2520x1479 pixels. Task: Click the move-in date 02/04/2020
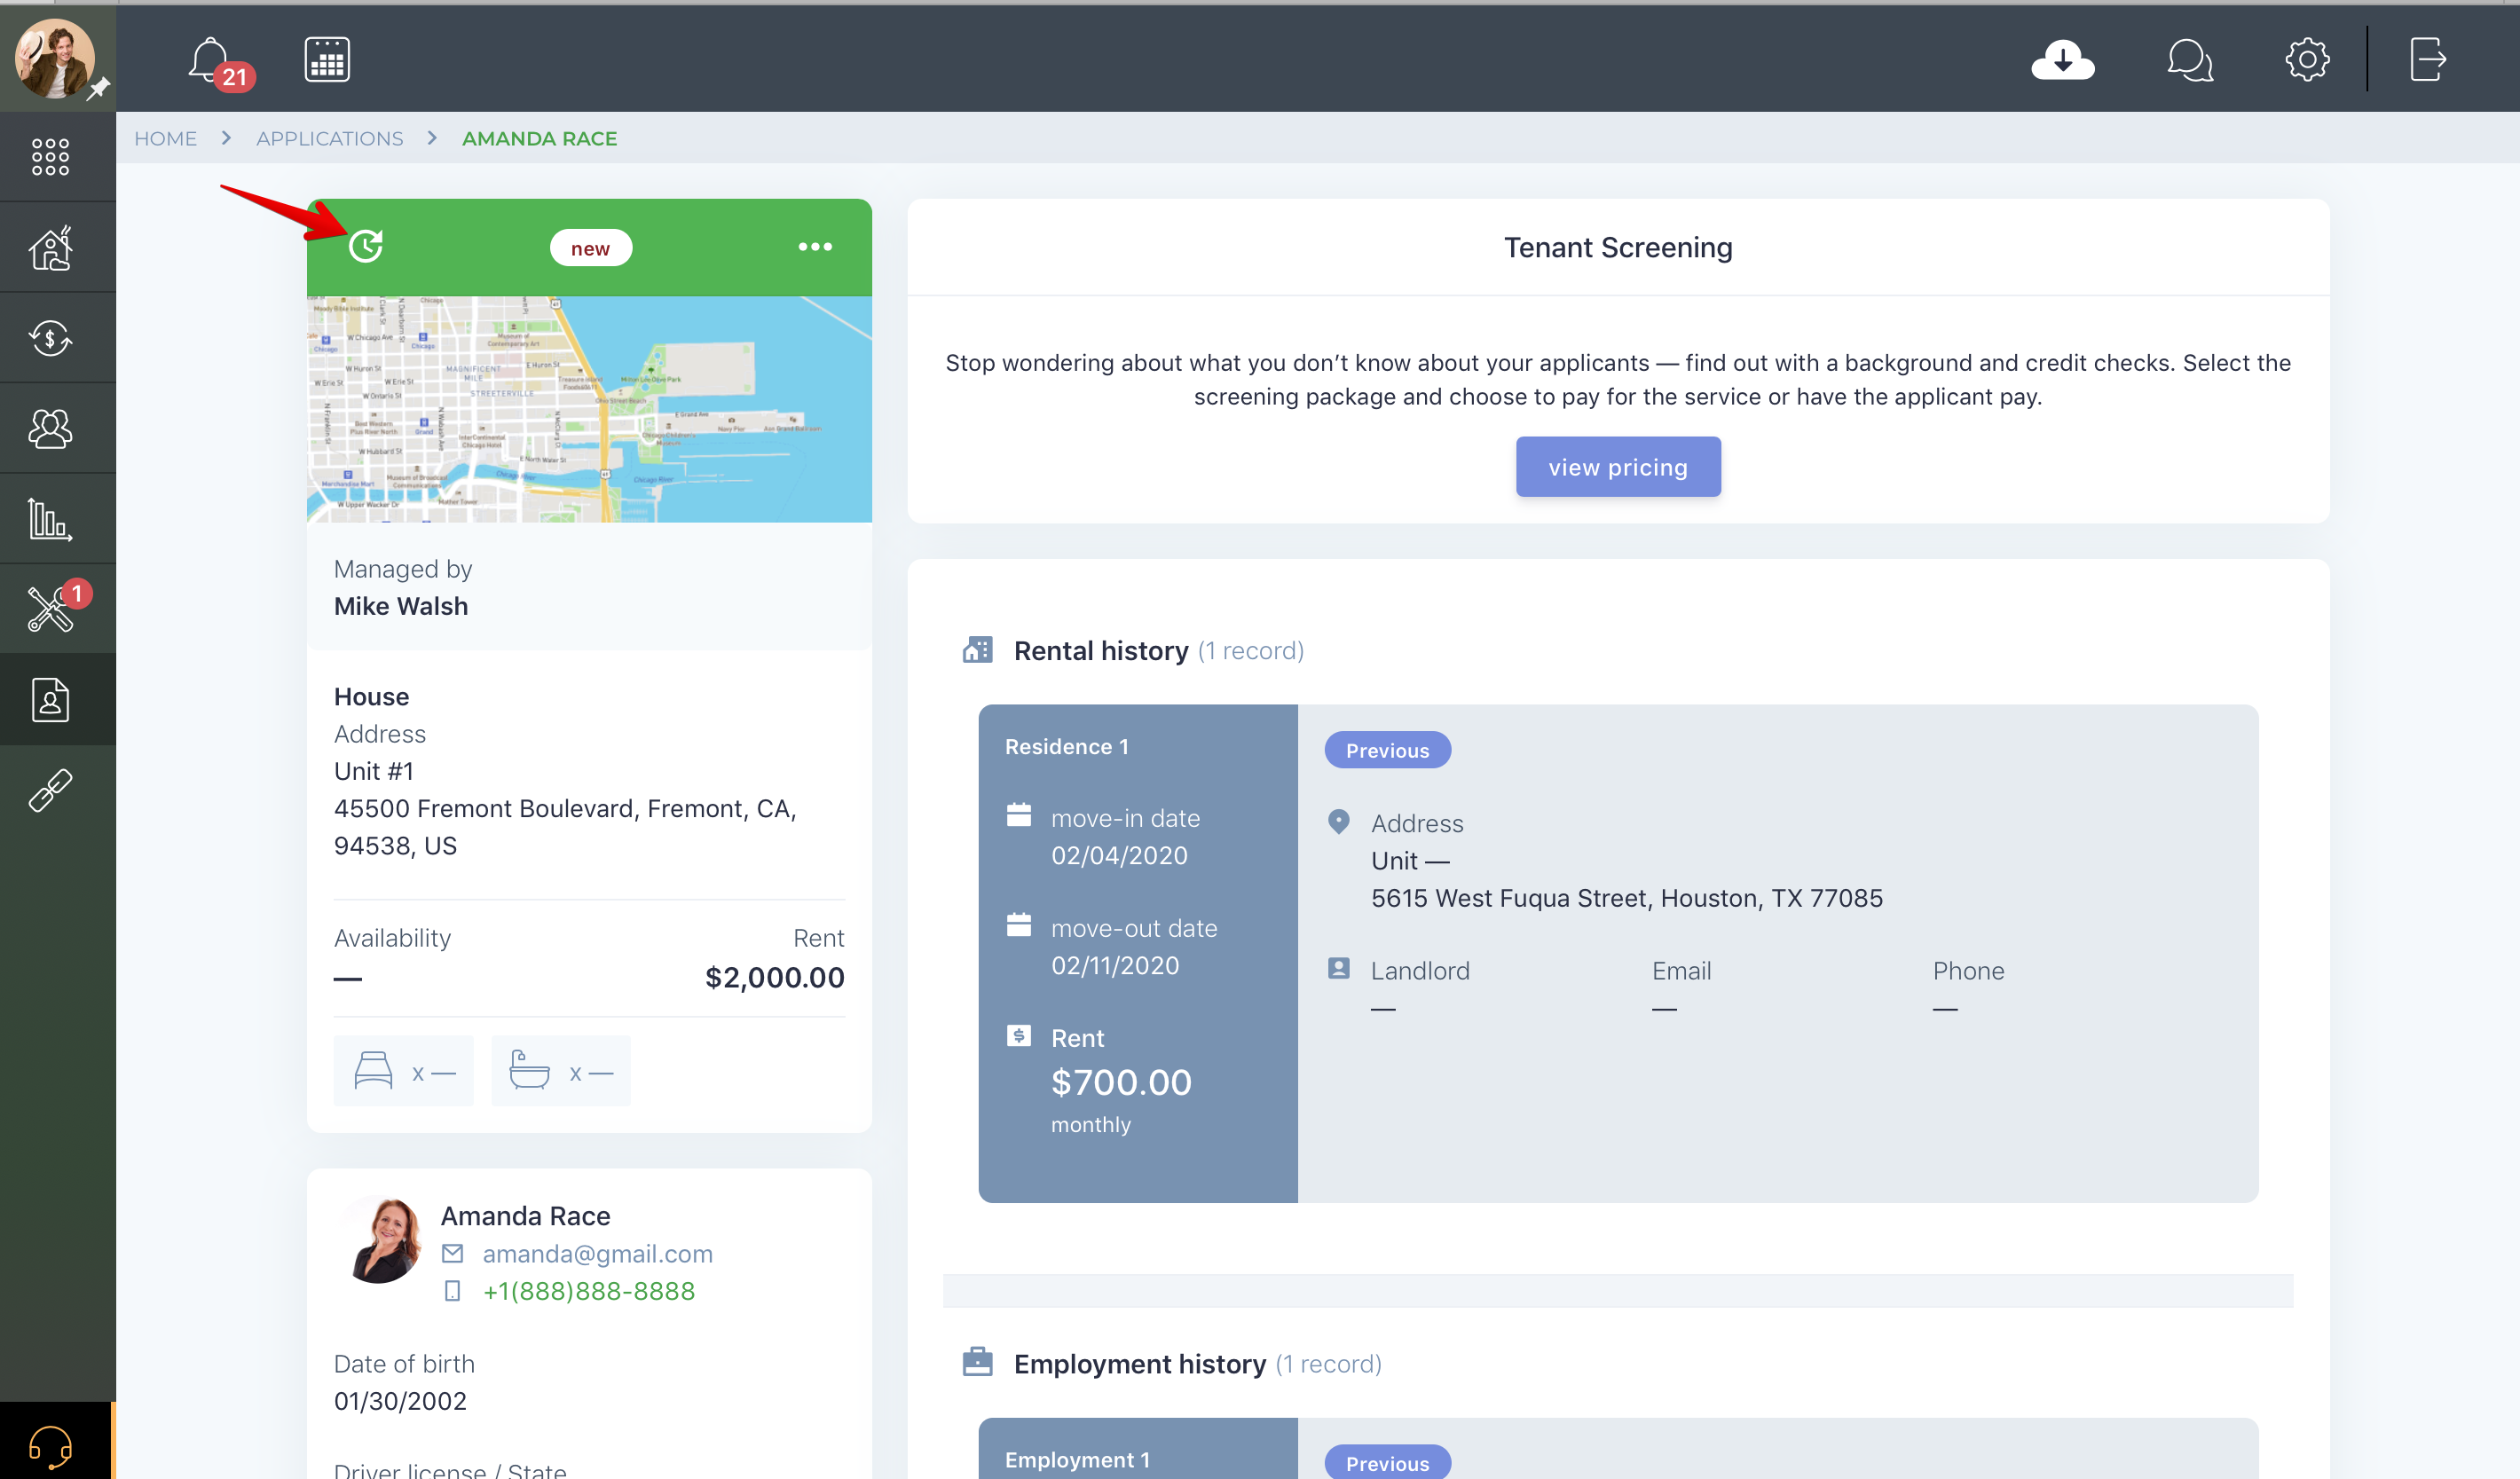[x=1119, y=855]
